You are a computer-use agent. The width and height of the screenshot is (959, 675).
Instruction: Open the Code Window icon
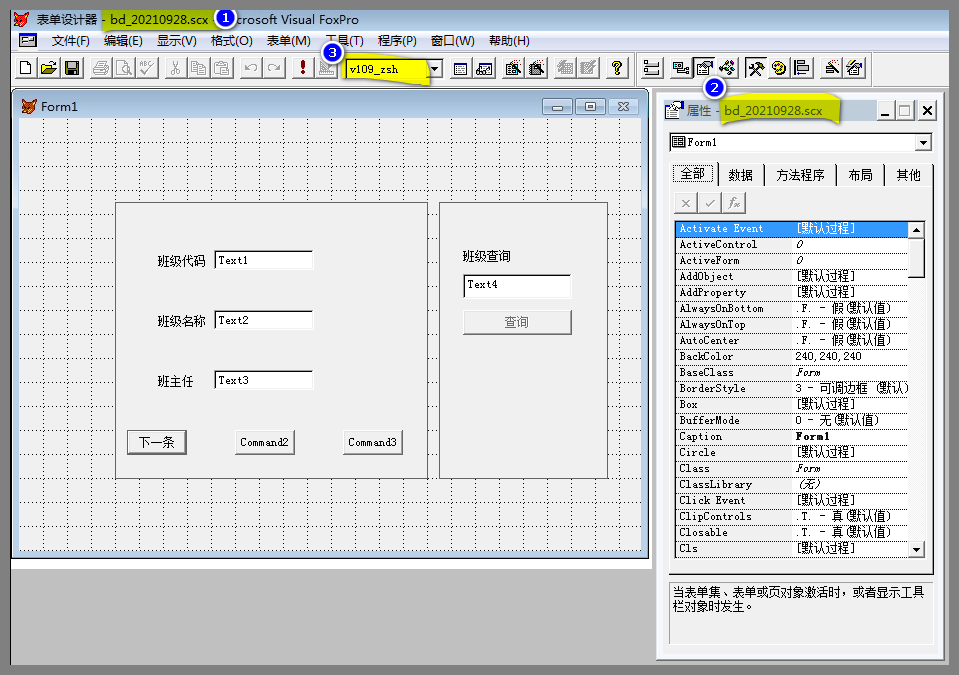pyautogui.click(x=727, y=68)
